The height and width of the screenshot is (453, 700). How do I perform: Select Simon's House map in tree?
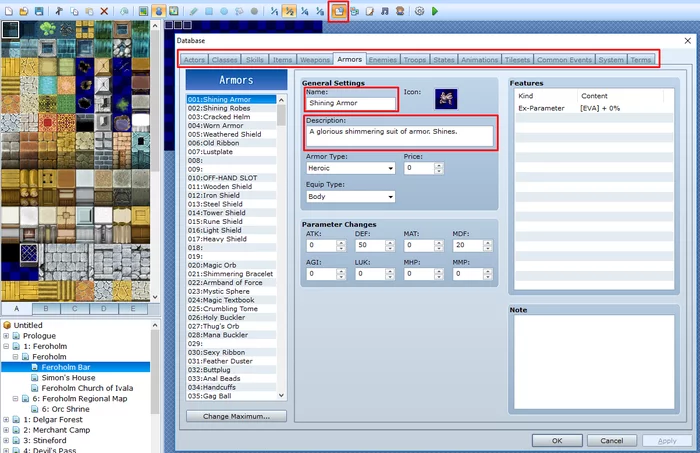[x=68, y=378]
